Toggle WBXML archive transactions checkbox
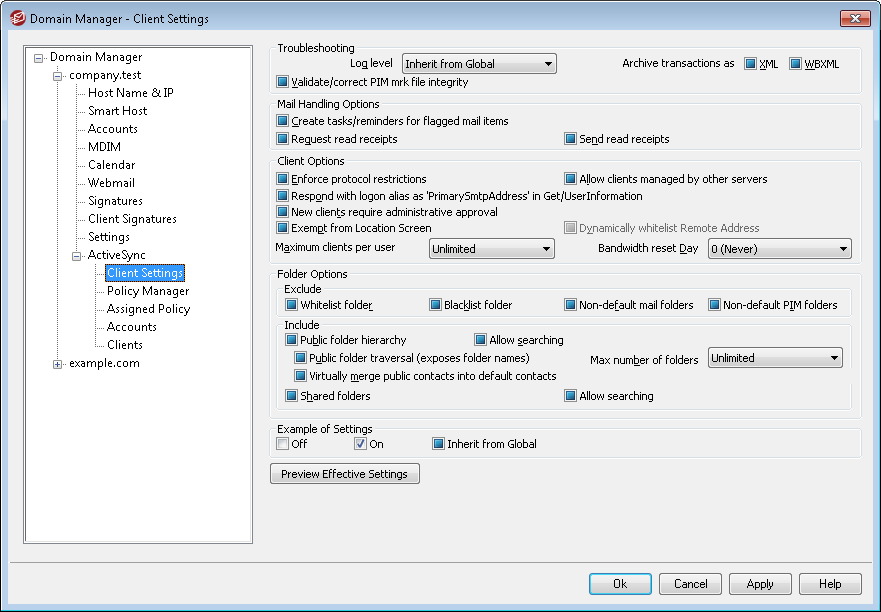The width and height of the screenshot is (881, 612). click(796, 64)
